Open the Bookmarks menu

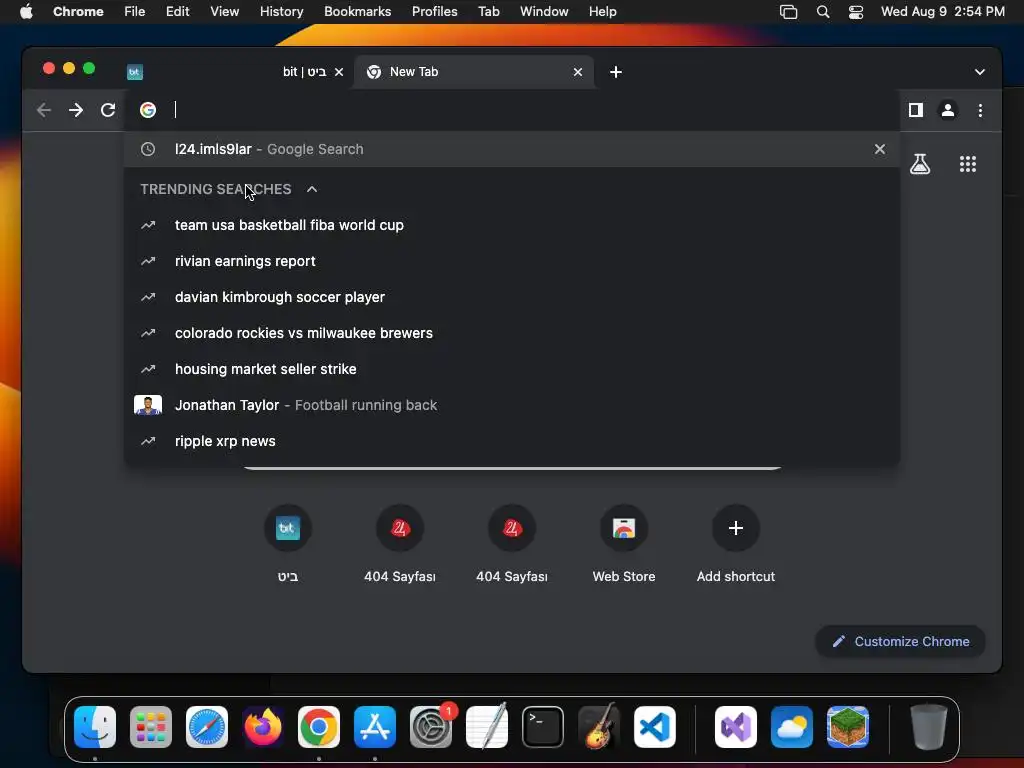coord(357,11)
